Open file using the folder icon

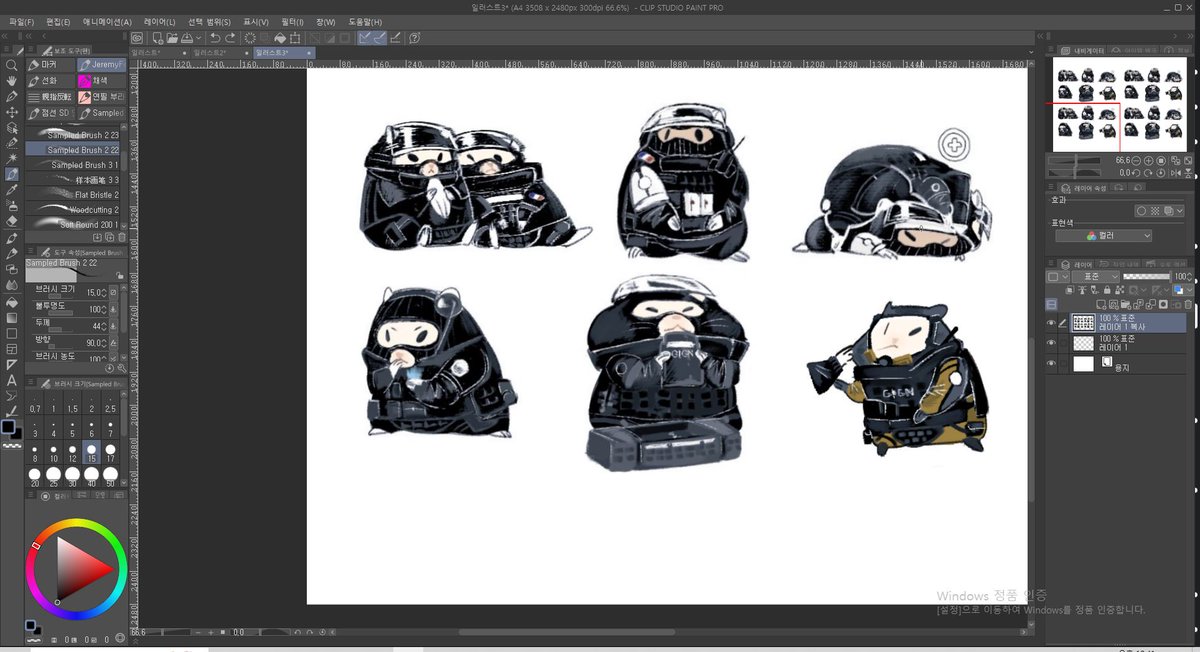(171, 38)
